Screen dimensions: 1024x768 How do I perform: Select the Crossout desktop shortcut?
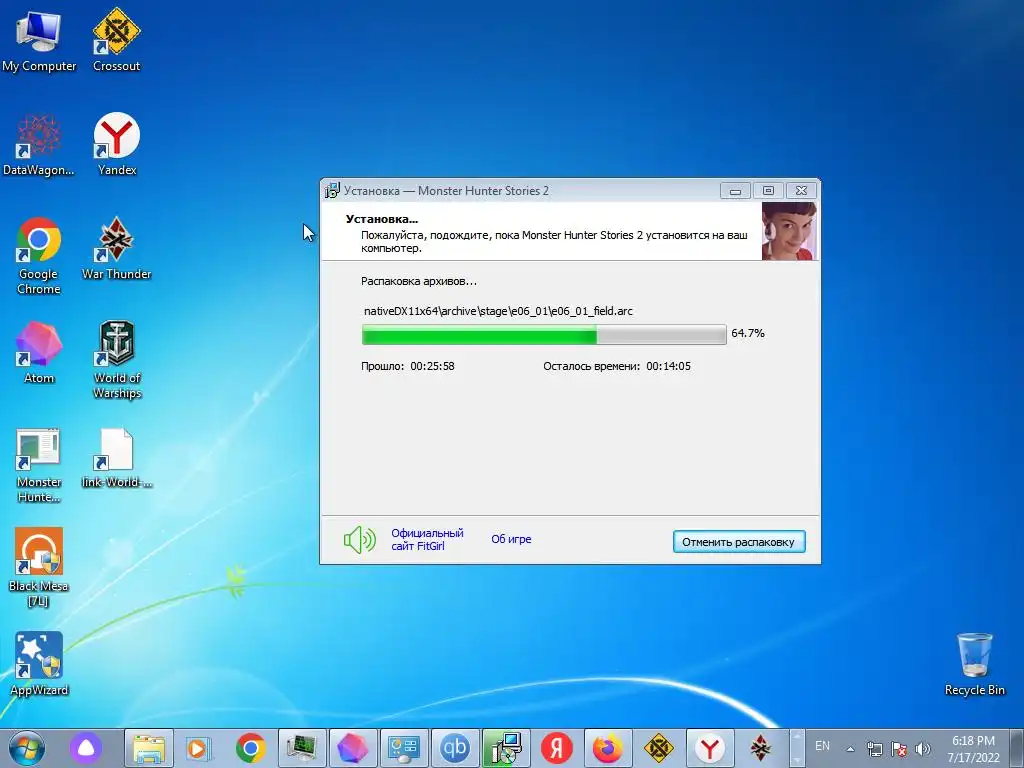pos(116,39)
